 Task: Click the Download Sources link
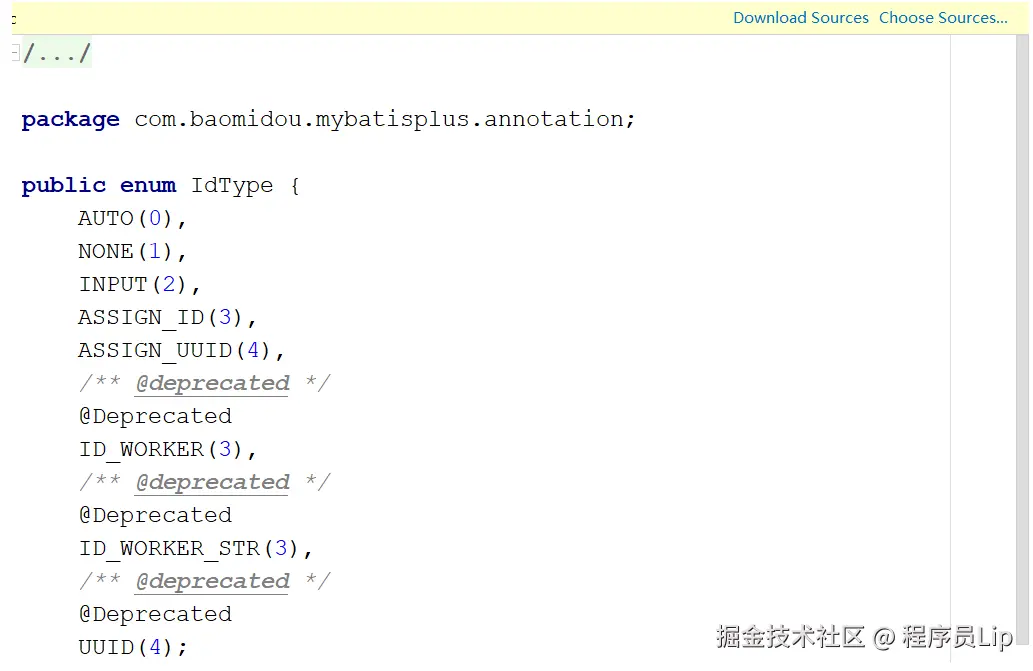click(800, 18)
